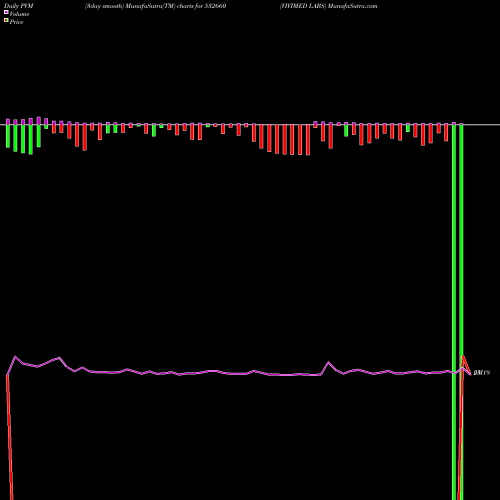Click the '(VIVIMED LABS) MunafaSutra.com' text

(x=328, y=6)
